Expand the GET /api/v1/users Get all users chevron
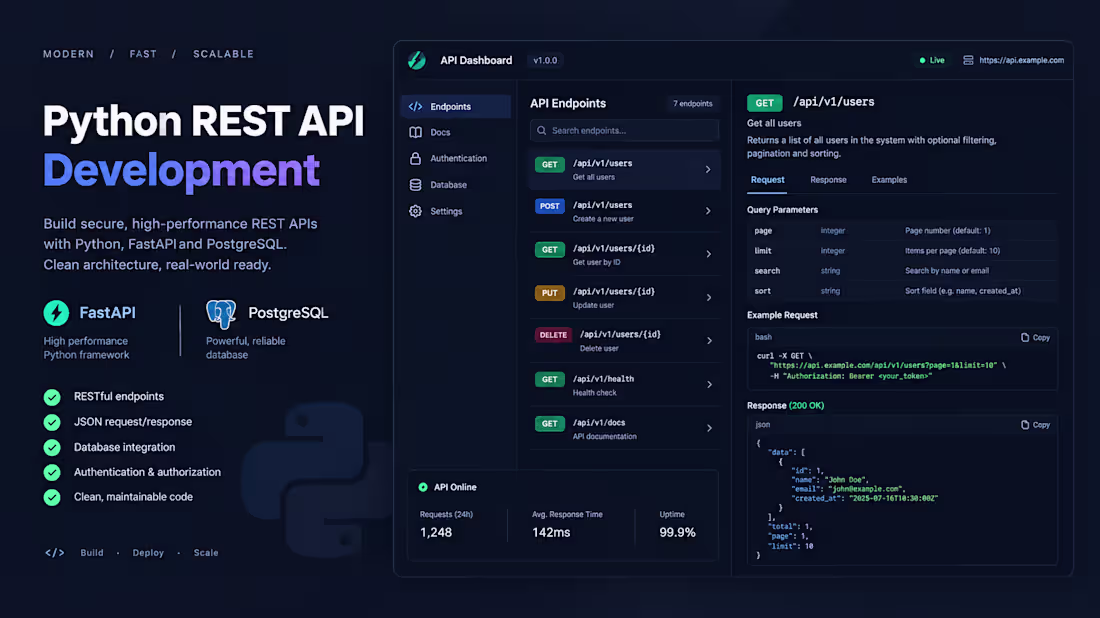 (x=708, y=169)
